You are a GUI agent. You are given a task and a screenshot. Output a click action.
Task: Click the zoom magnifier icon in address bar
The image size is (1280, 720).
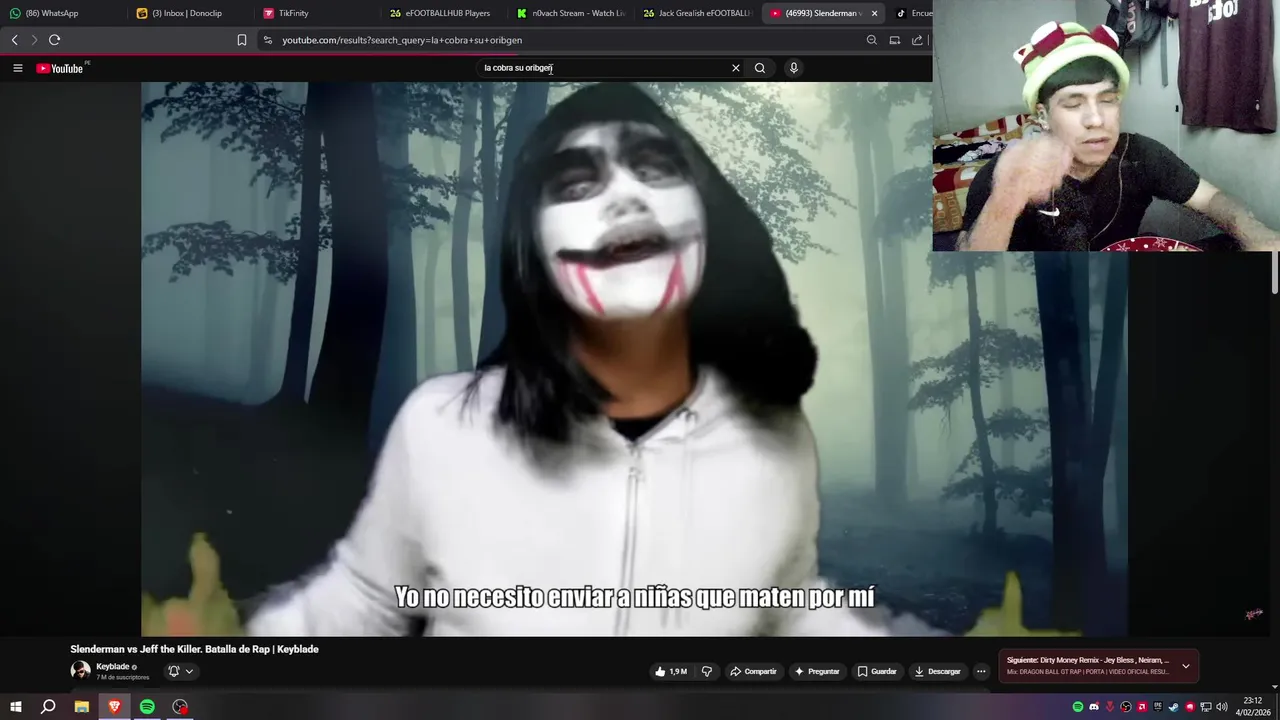[872, 40]
